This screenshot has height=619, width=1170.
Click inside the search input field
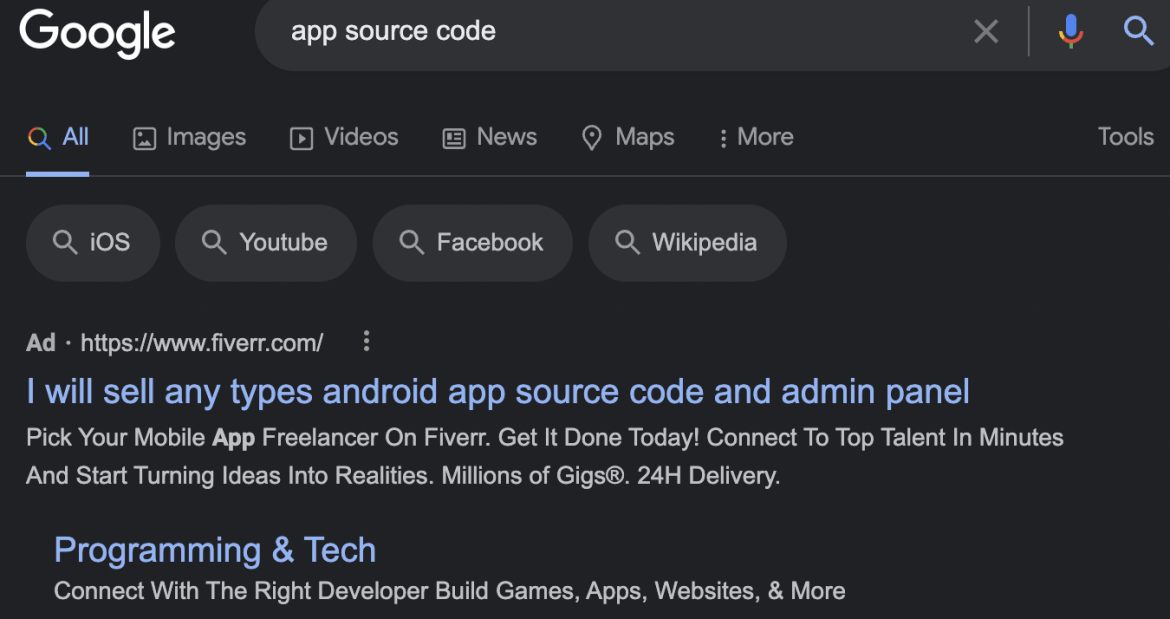(x=600, y=31)
